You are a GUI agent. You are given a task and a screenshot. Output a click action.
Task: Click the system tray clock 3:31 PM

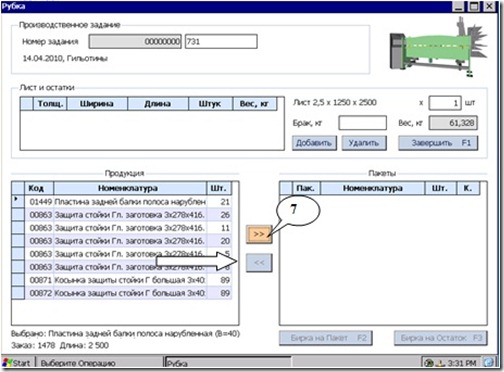pyautogui.click(x=462, y=363)
